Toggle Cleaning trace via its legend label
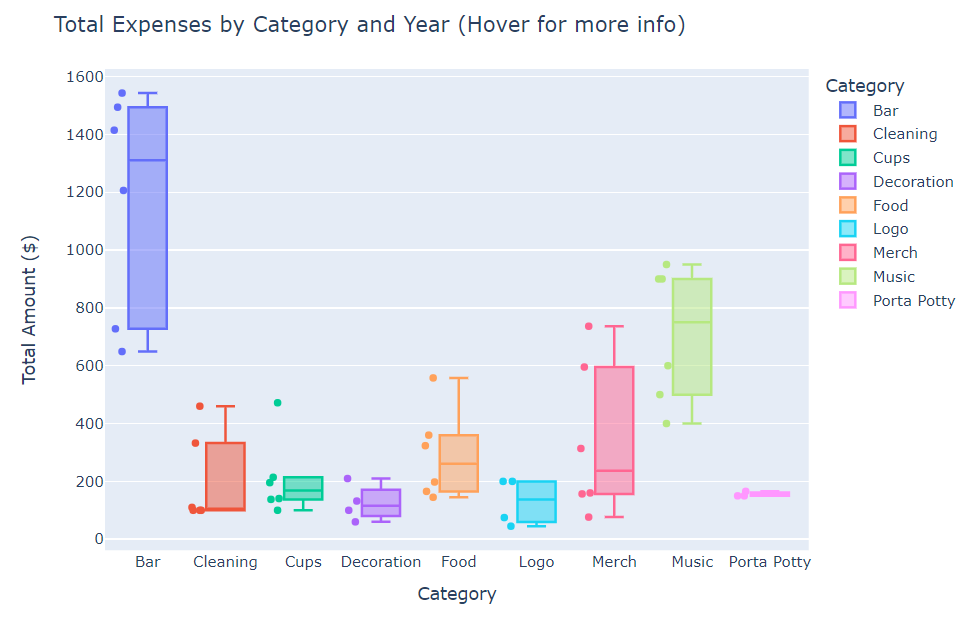 (904, 134)
